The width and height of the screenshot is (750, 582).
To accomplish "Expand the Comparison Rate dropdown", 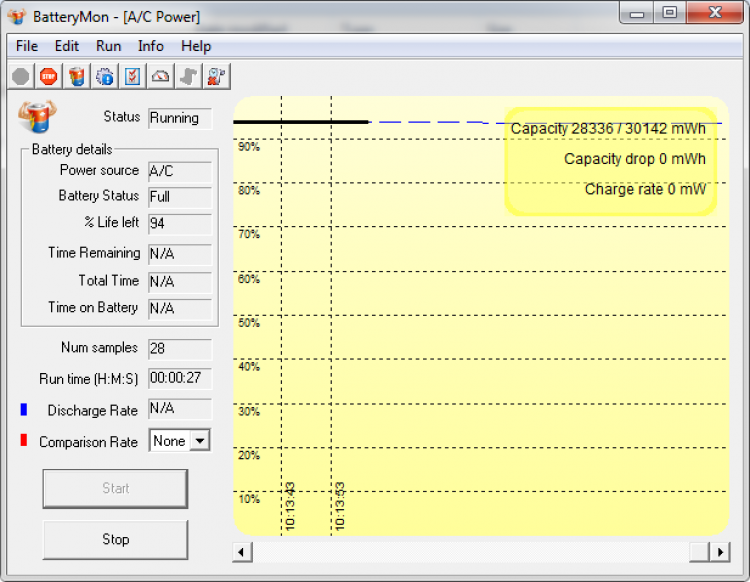I will 200,440.
